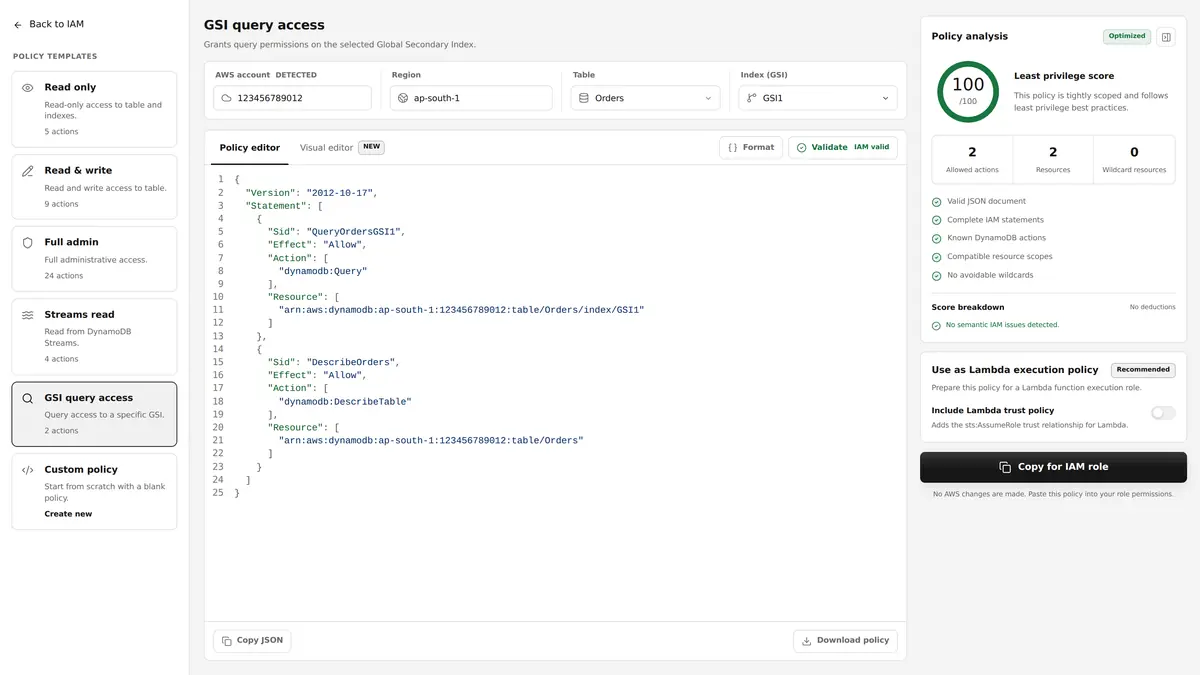Click the check-circle icon on Validate button

pyautogui.click(x=801, y=147)
